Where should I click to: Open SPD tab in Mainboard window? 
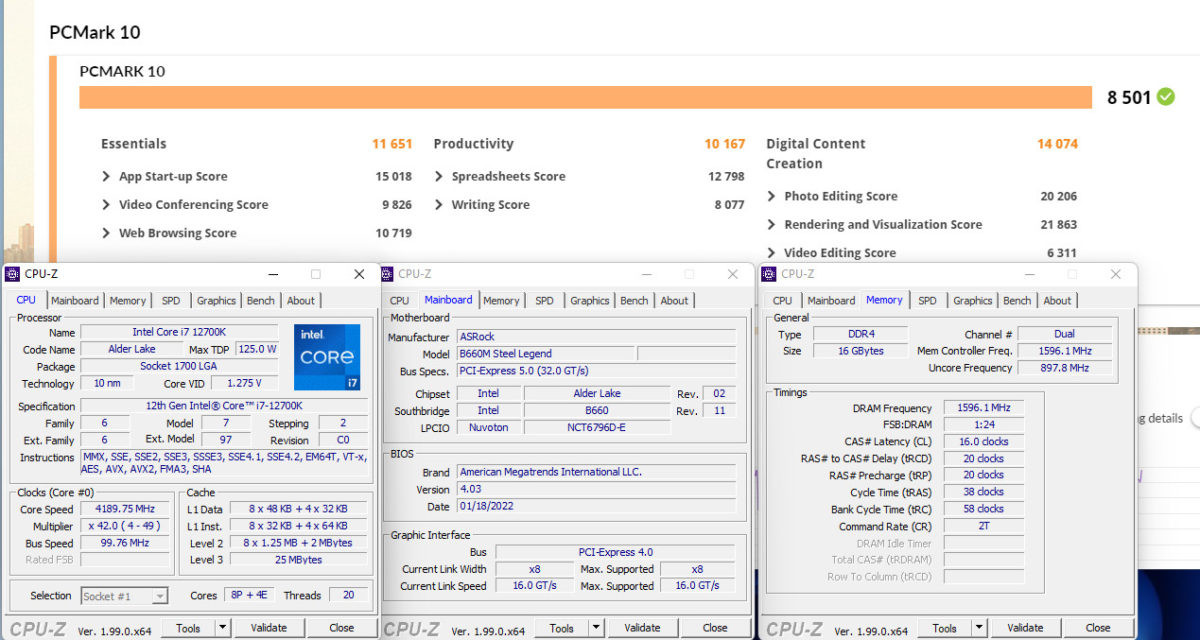[544, 300]
